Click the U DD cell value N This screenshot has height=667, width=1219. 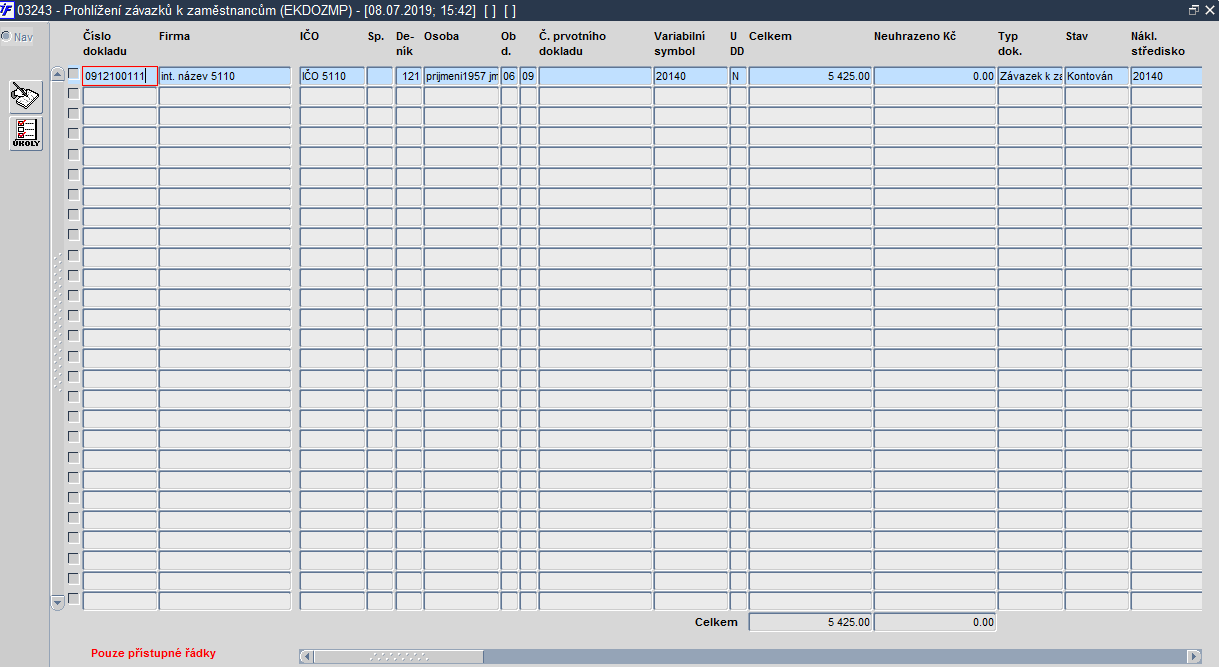[739, 75]
